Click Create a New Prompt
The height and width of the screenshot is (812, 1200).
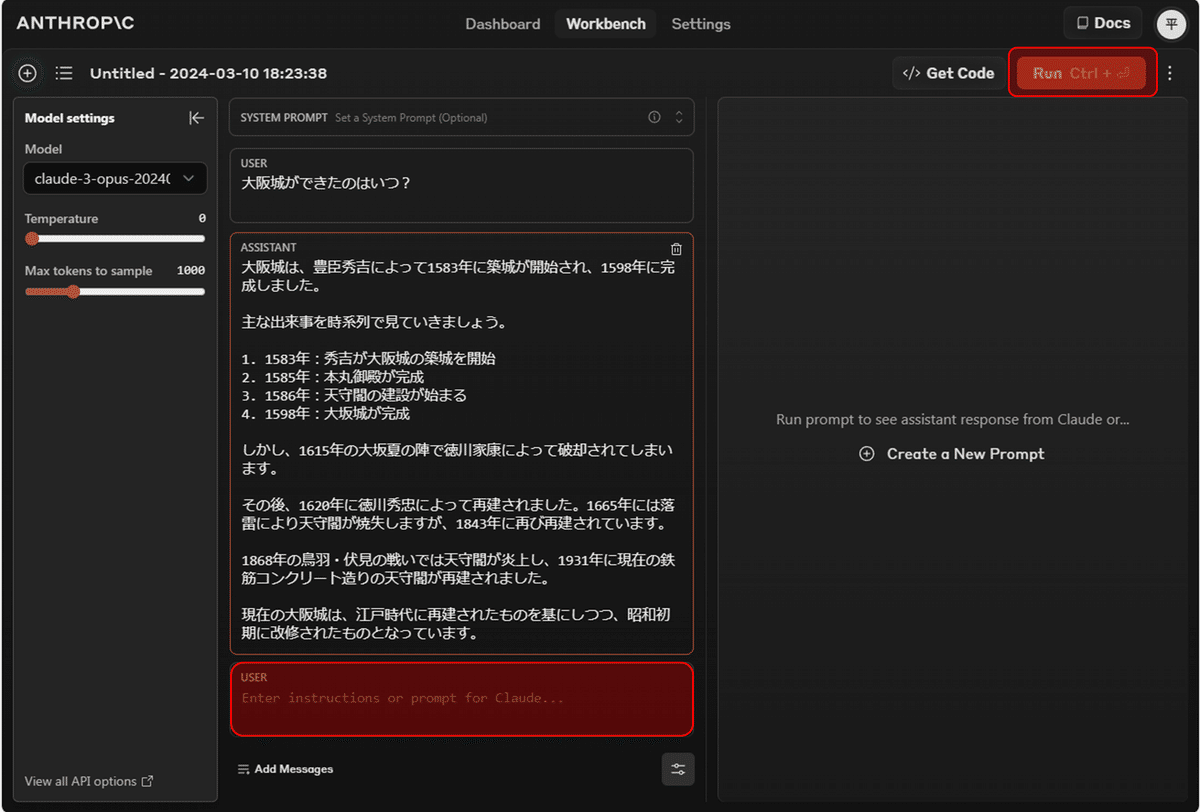tap(952, 454)
